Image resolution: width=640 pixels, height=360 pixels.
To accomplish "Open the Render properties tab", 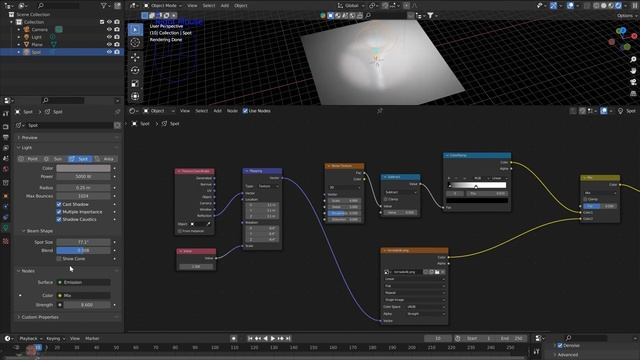I will (5, 127).
